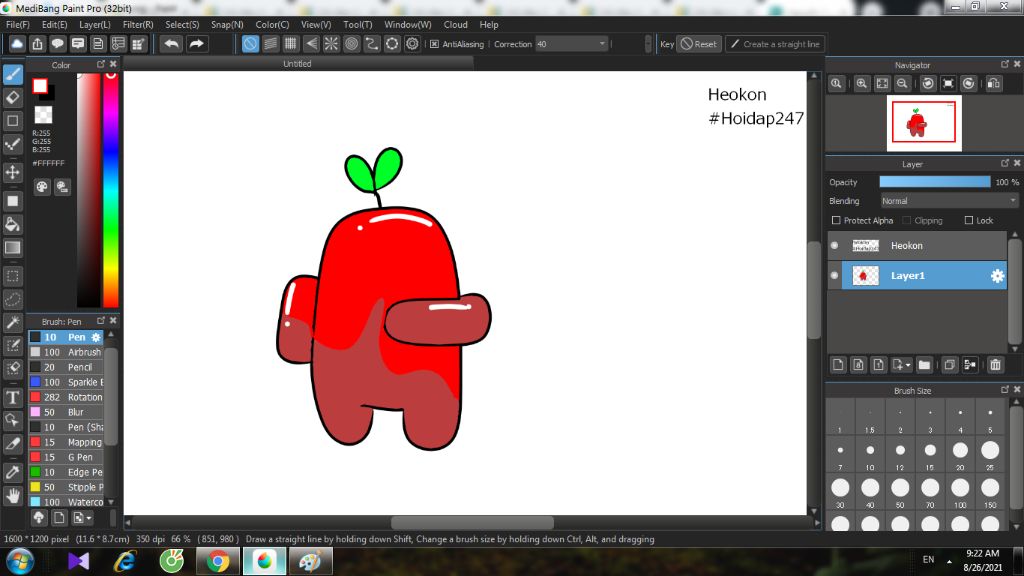This screenshot has height=576, width=1024.
Task: Enable circle snap guide
Action: (351, 44)
